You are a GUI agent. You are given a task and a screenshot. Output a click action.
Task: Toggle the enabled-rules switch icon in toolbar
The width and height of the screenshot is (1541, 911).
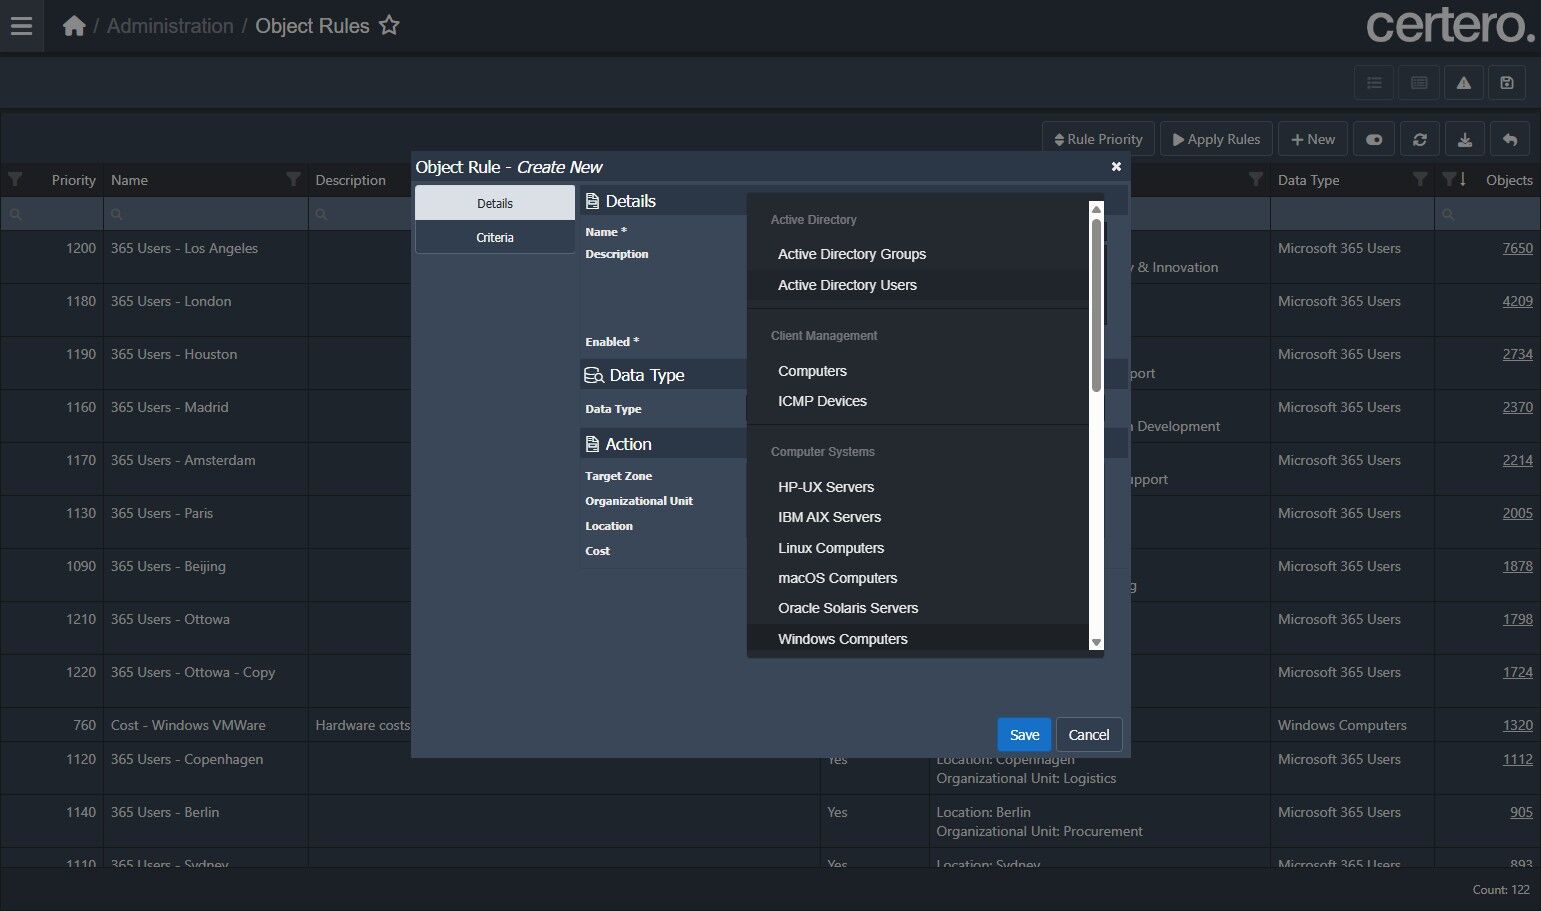pos(1374,140)
